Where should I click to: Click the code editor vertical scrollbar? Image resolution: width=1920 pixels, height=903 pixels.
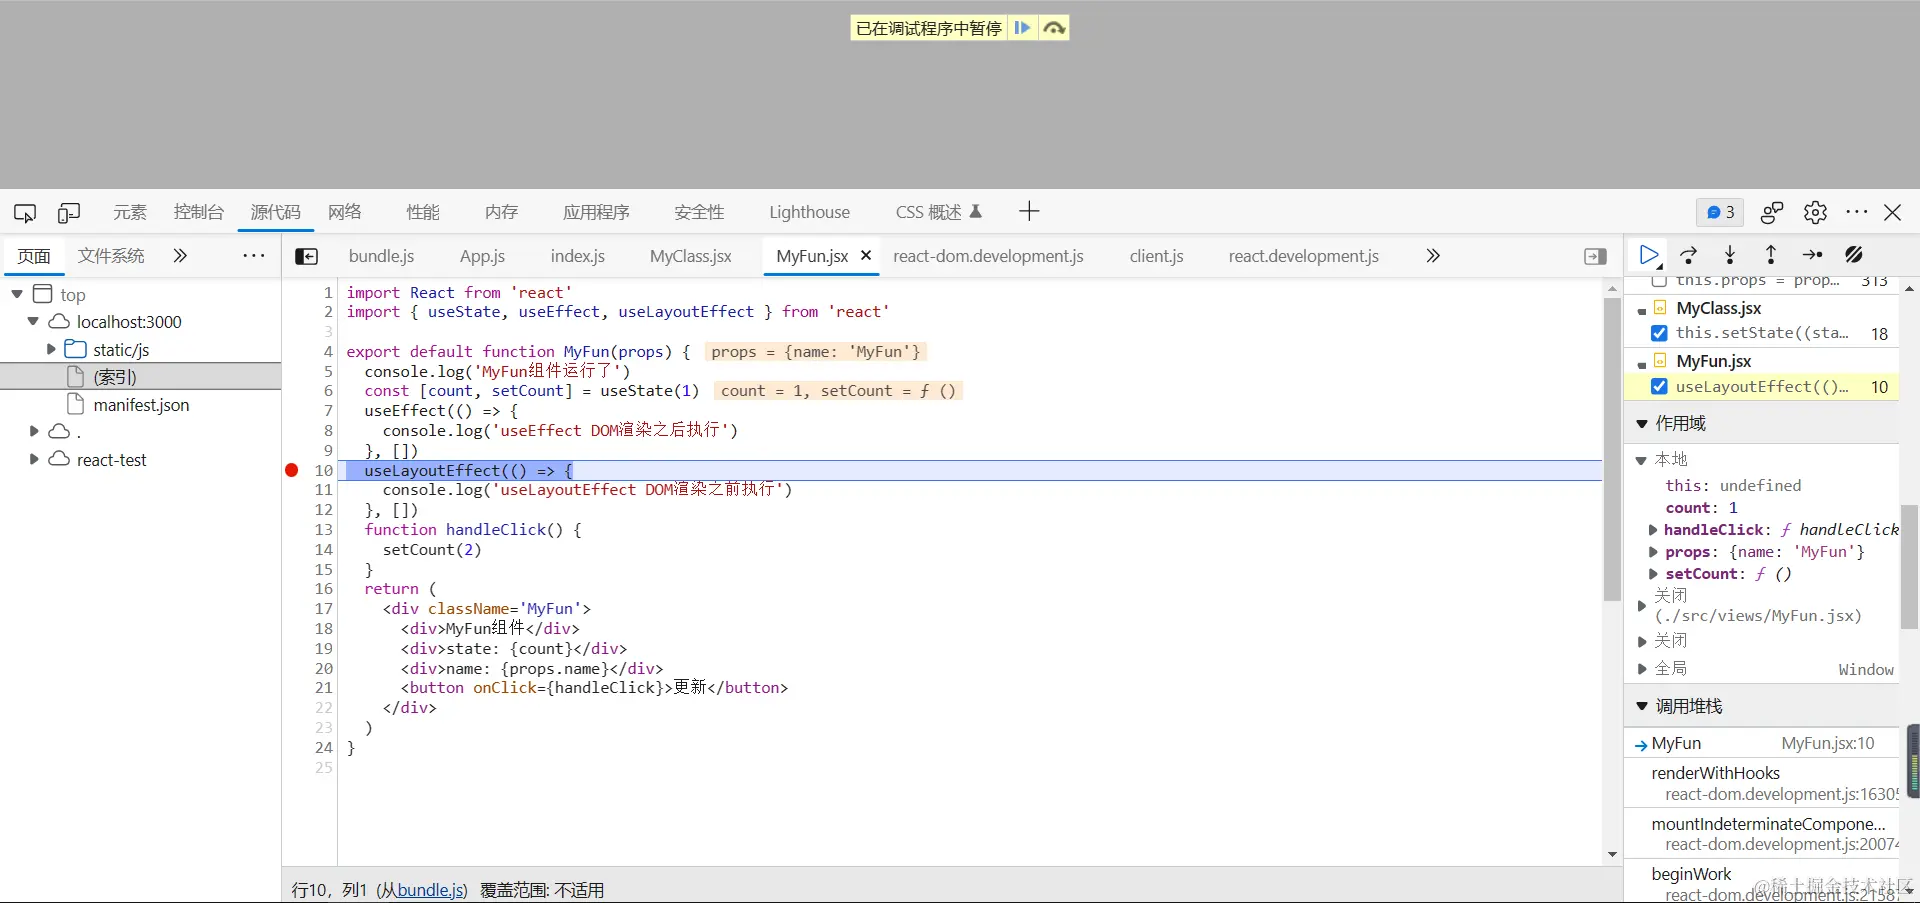tap(1612, 450)
